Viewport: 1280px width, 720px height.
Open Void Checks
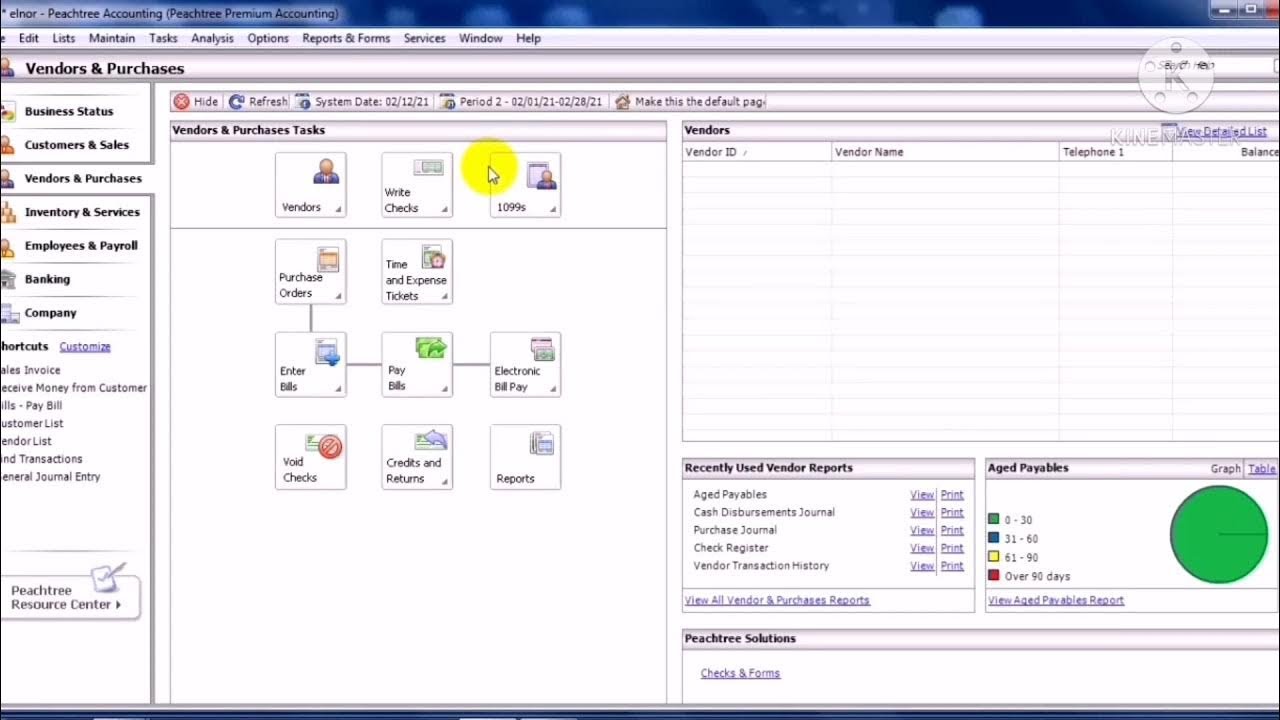[x=311, y=457]
